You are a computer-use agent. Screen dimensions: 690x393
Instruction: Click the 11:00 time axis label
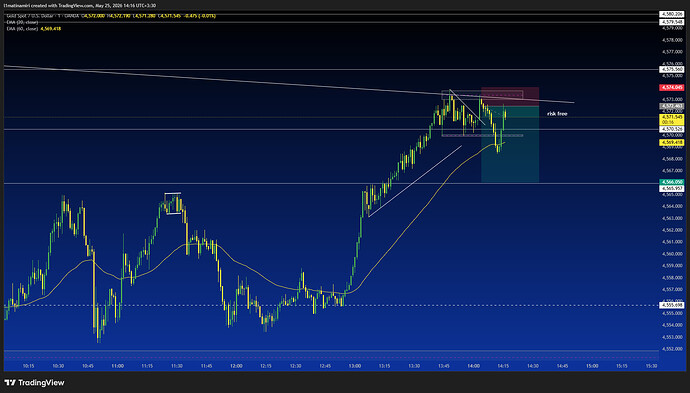tap(117, 366)
